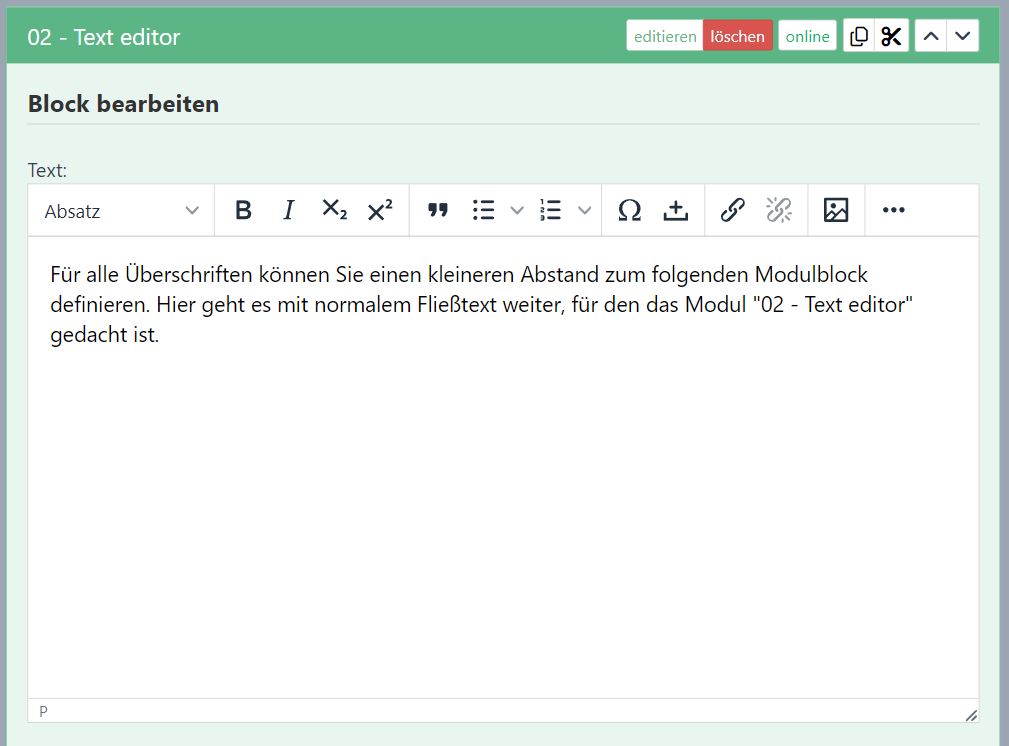This screenshot has height=746, width=1009.
Task: Toggle the block's online status
Action: (807, 36)
